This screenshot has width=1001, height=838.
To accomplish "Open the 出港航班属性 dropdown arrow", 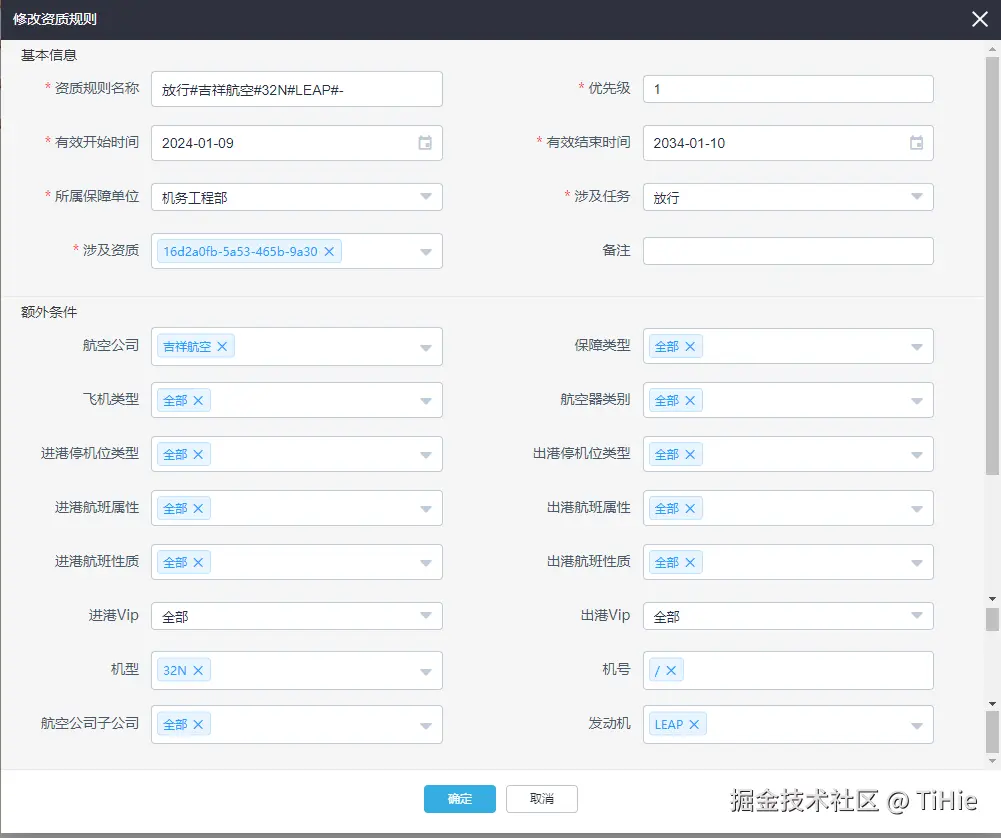I will tap(917, 509).
